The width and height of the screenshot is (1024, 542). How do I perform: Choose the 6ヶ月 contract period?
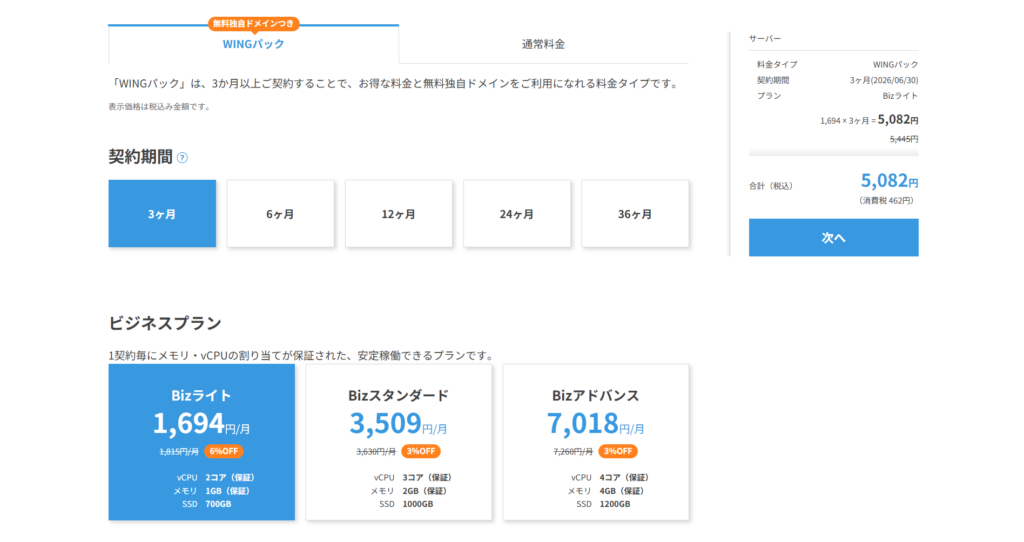tap(280, 214)
